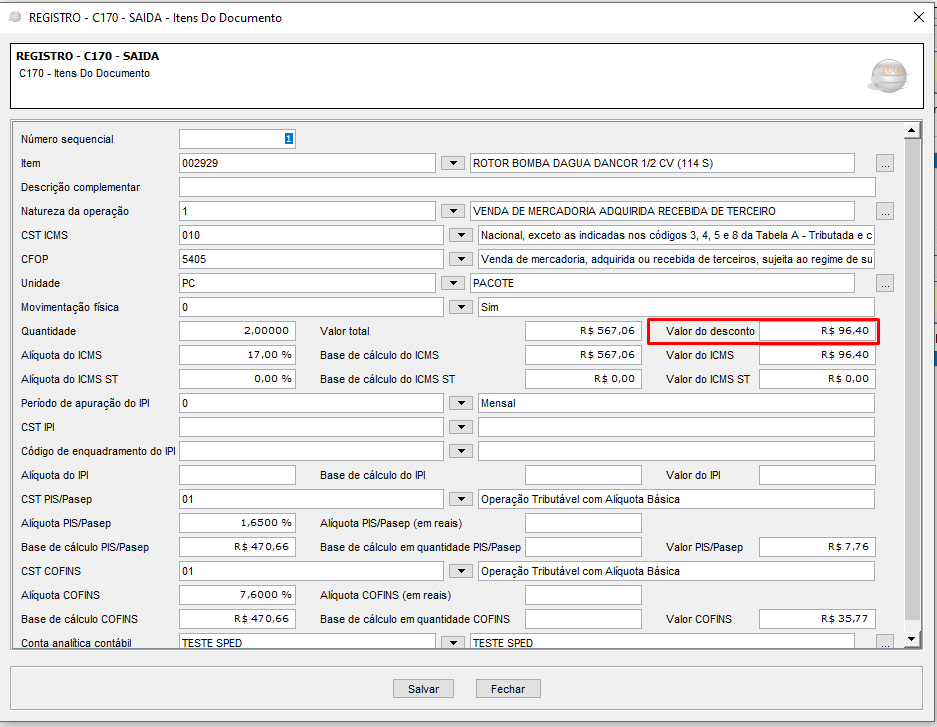
Task: Open the CST COFINS dropdown
Action: pyautogui.click(x=460, y=571)
